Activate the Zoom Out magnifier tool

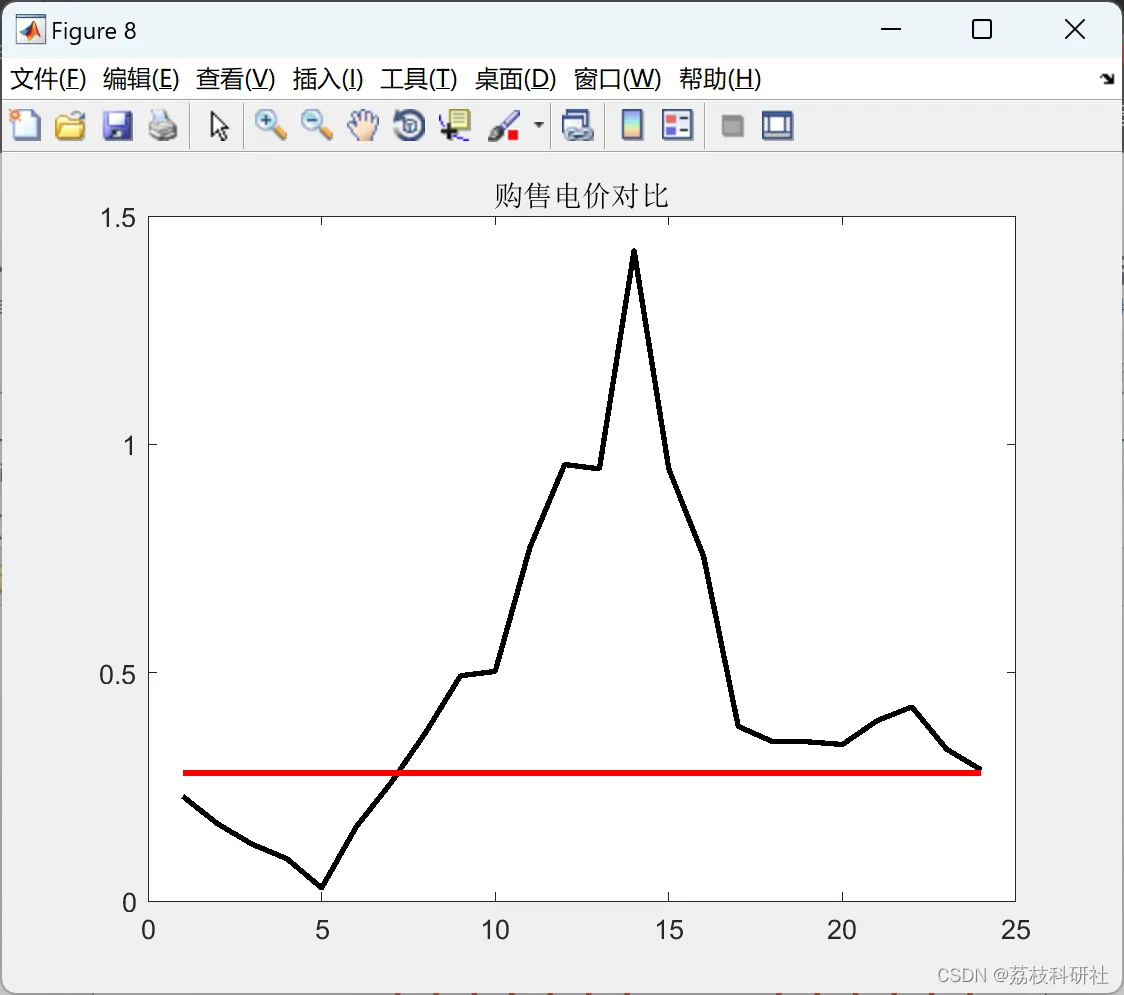click(317, 125)
